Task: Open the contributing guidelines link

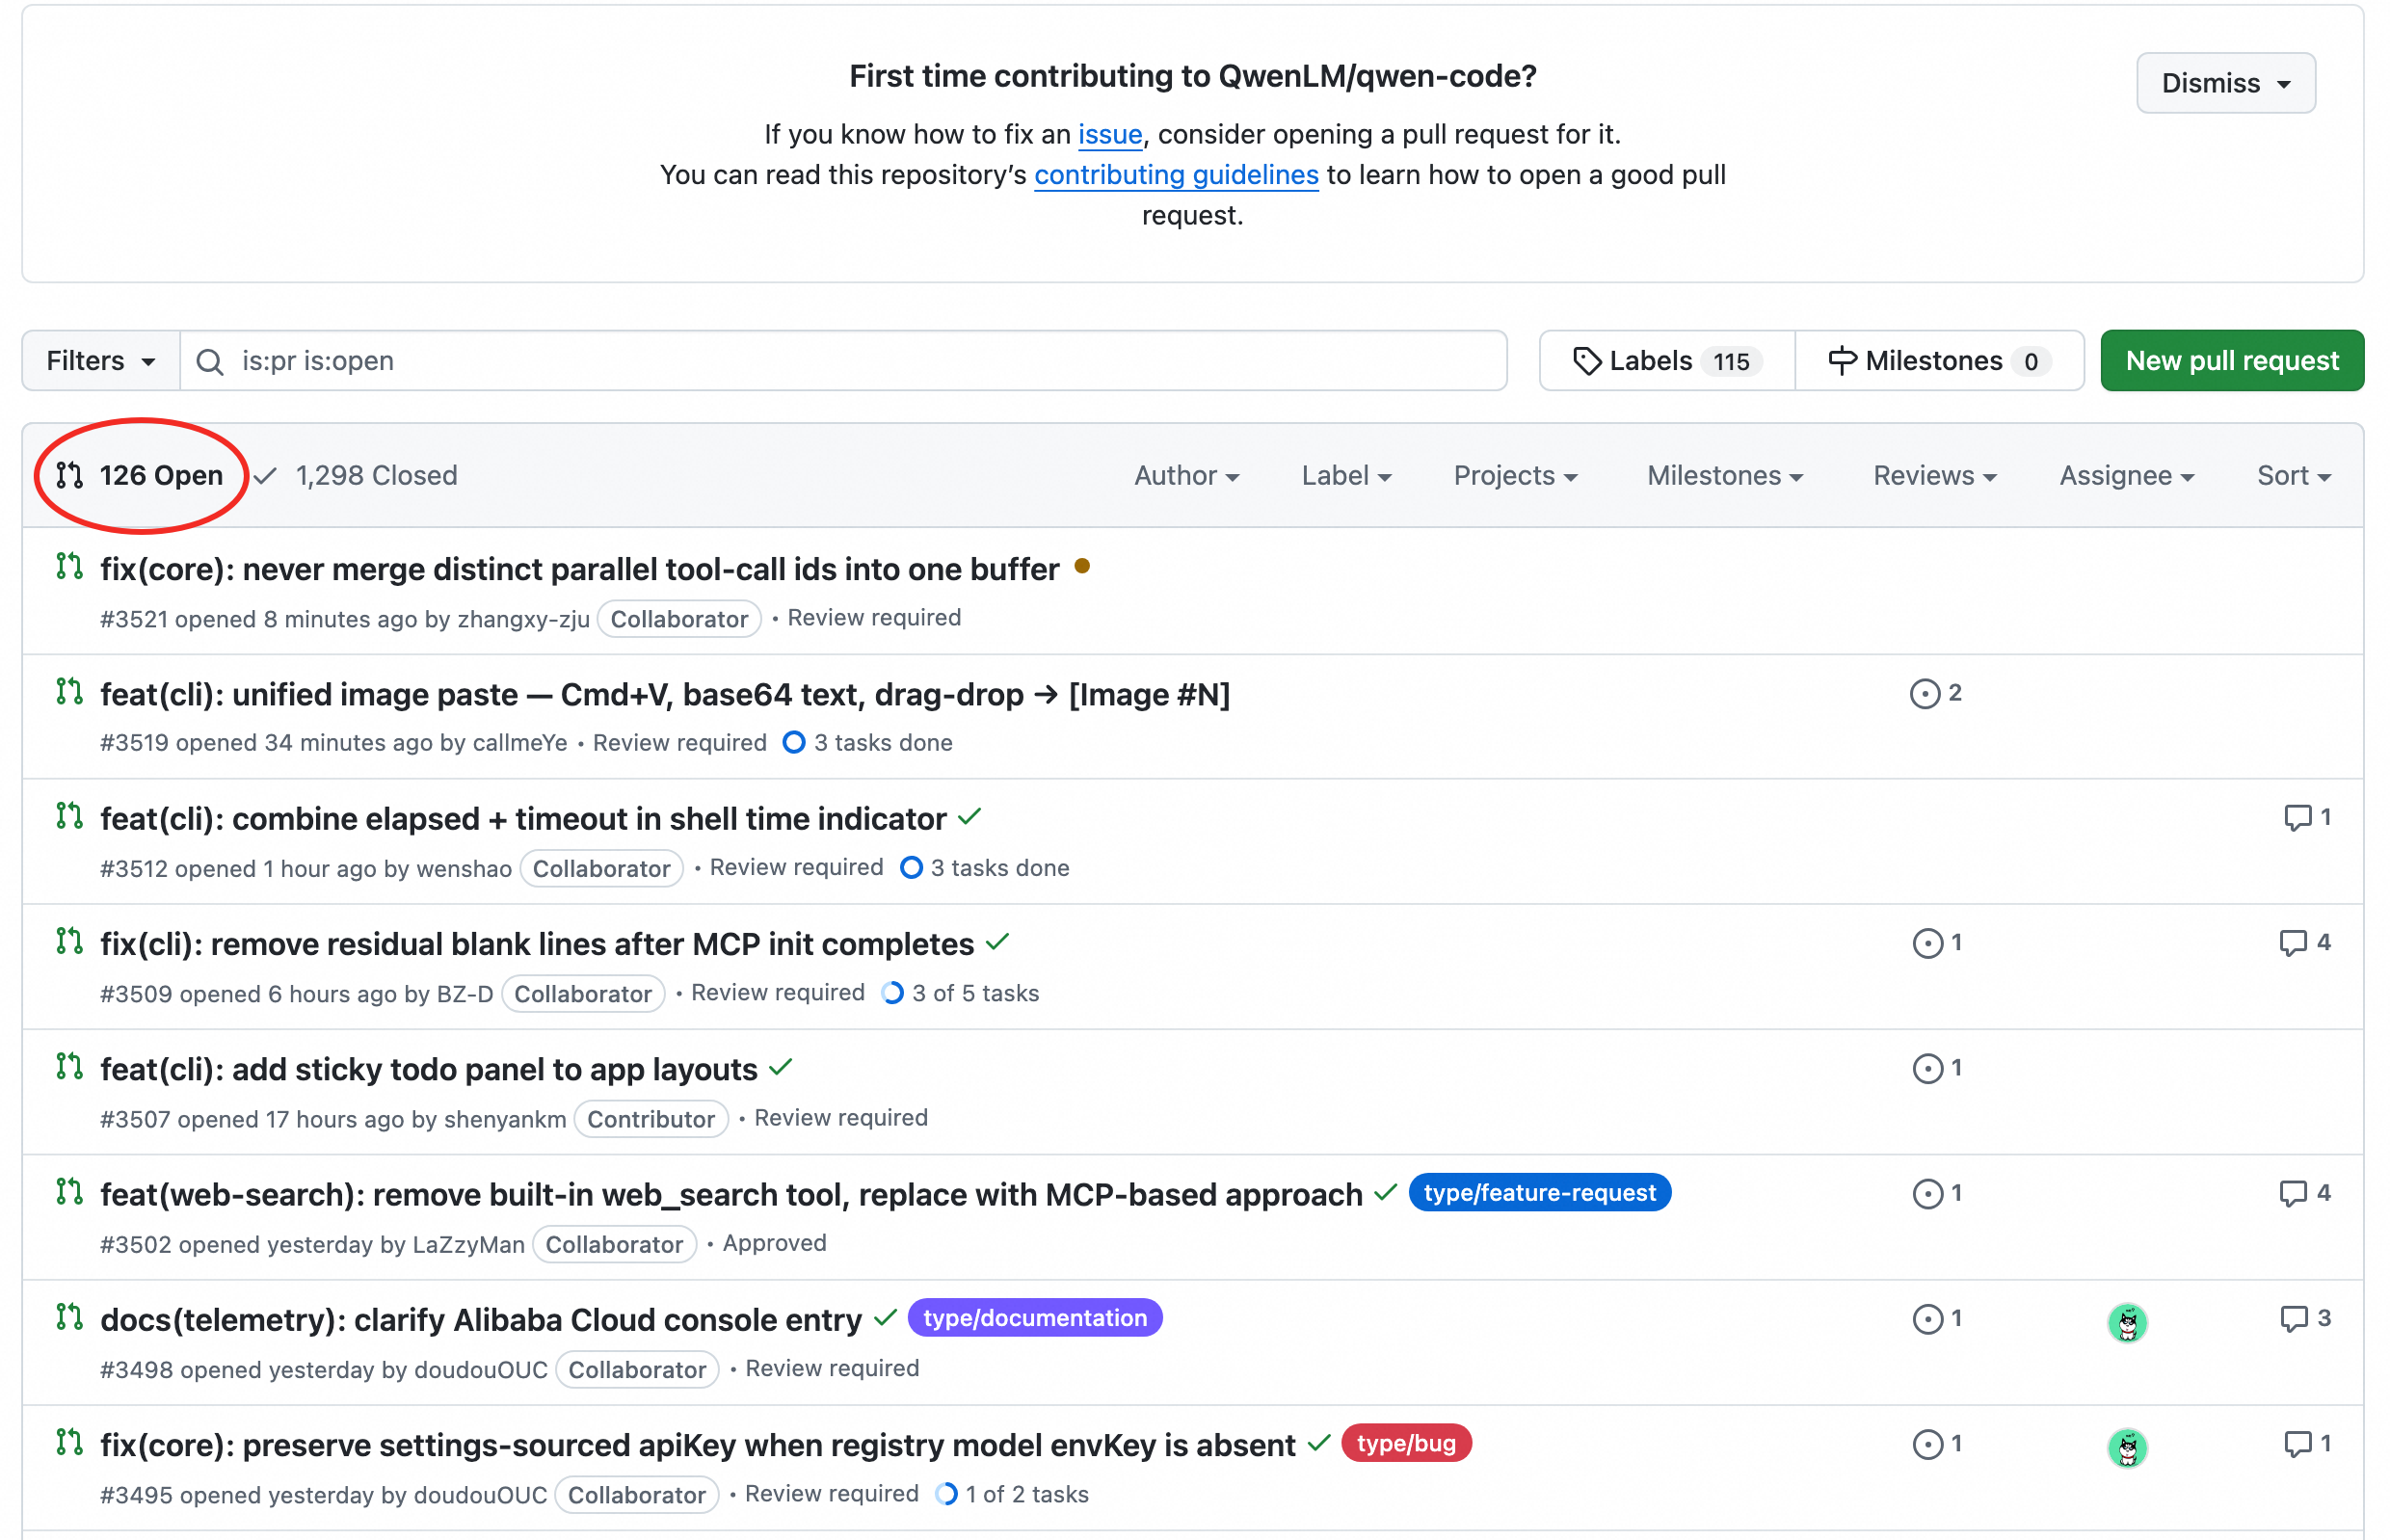Action: click(x=1175, y=174)
